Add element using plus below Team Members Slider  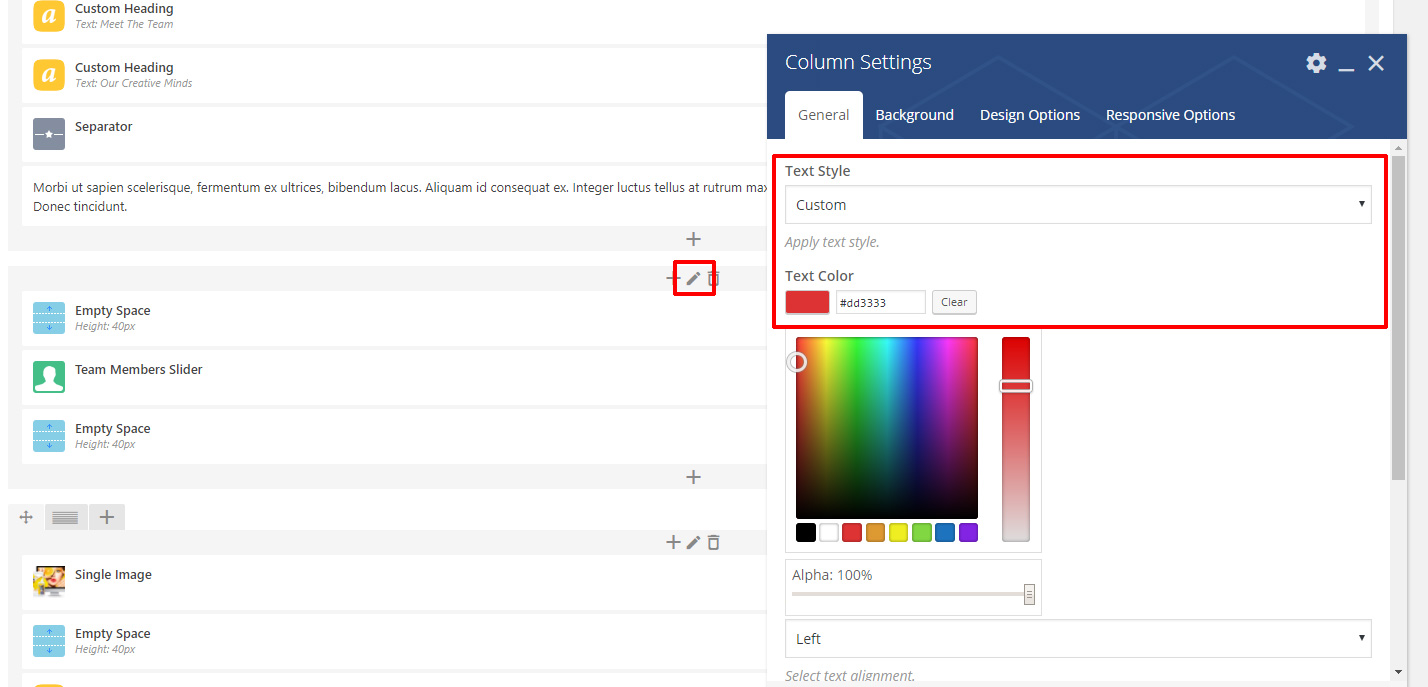pyautogui.click(x=693, y=477)
